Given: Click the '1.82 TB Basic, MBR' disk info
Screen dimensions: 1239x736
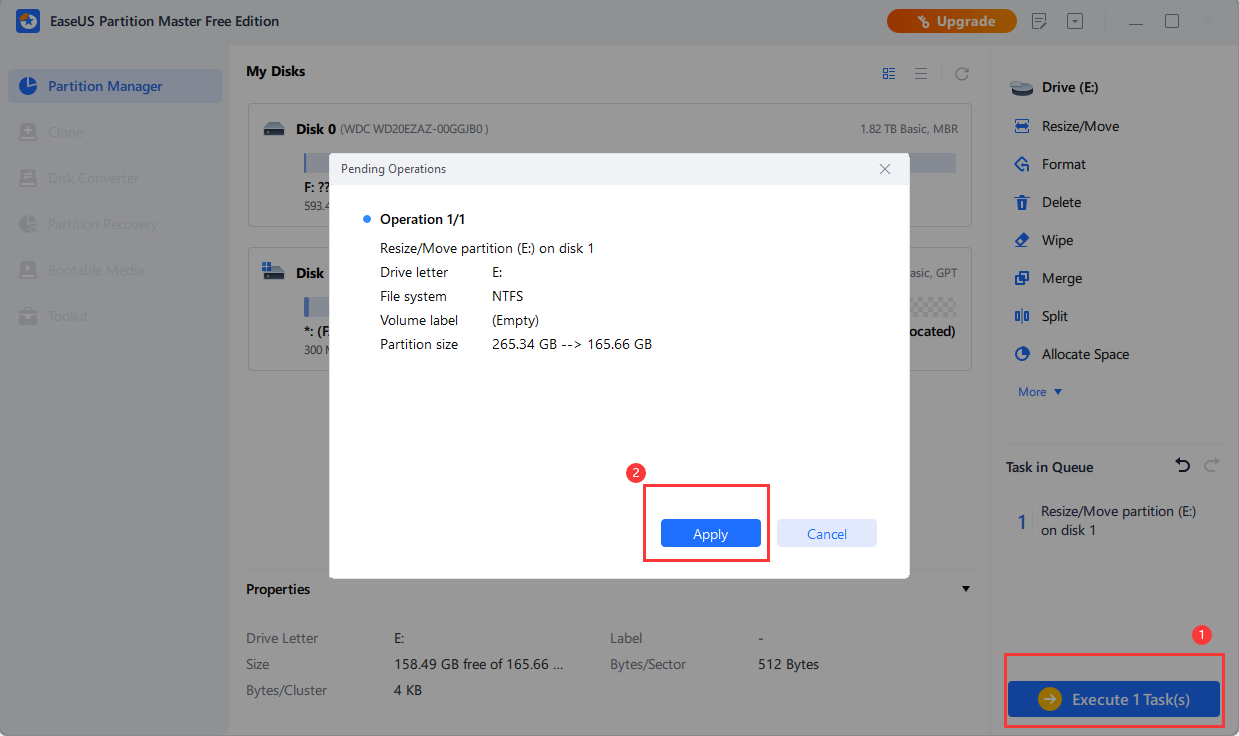Looking at the screenshot, I should click(x=908, y=129).
